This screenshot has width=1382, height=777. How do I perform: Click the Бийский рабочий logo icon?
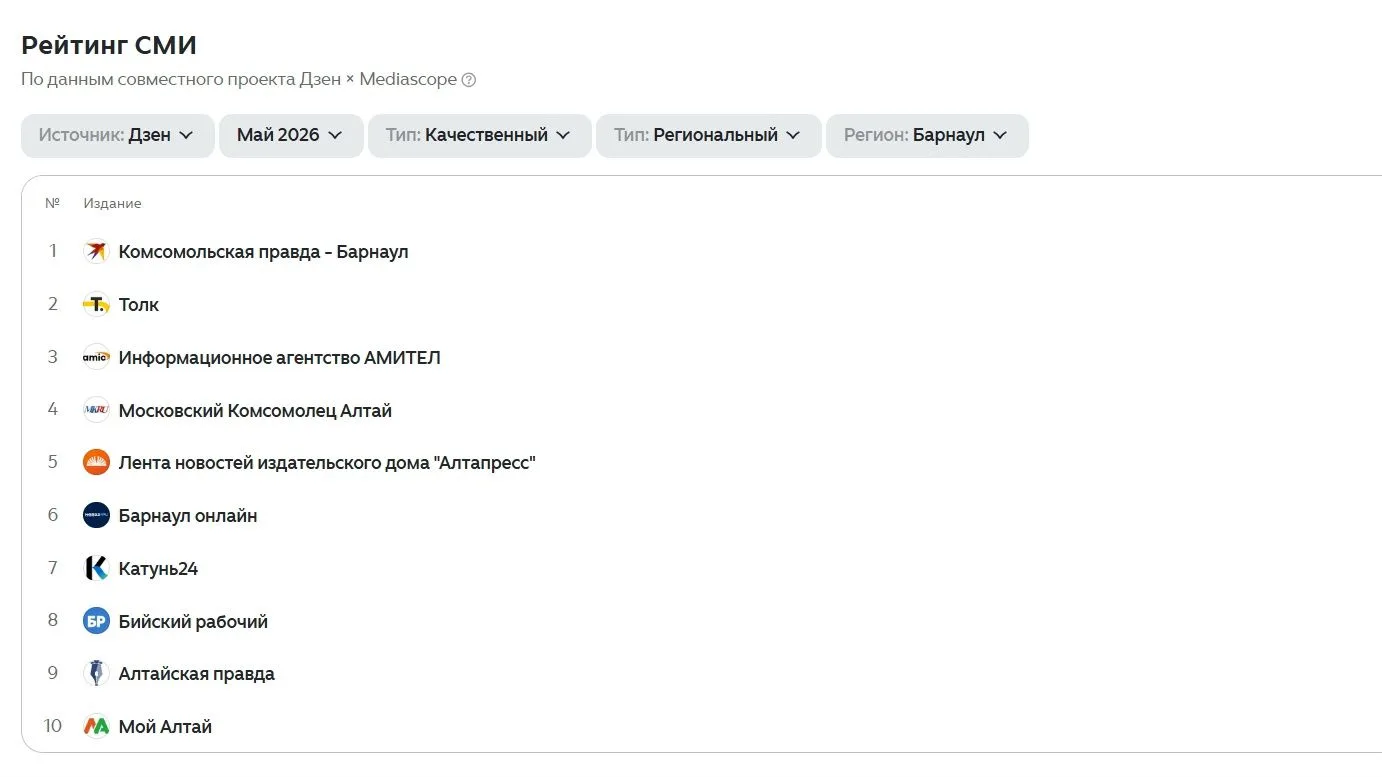tap(96, 621)
